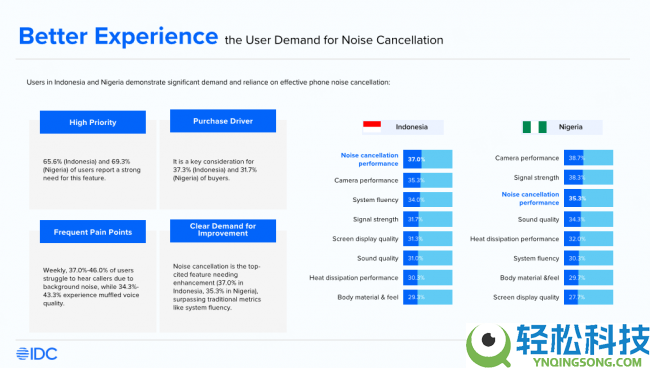Click Indonesia's 34.0% system fluency bar
This screenshot has width=650, height=368.
point(427,200)
